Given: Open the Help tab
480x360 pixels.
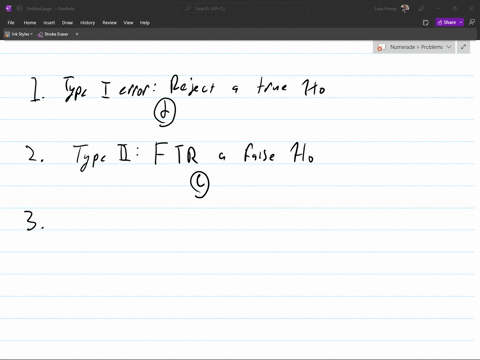Looking at the screenshot, I should (x=145, y=23).
